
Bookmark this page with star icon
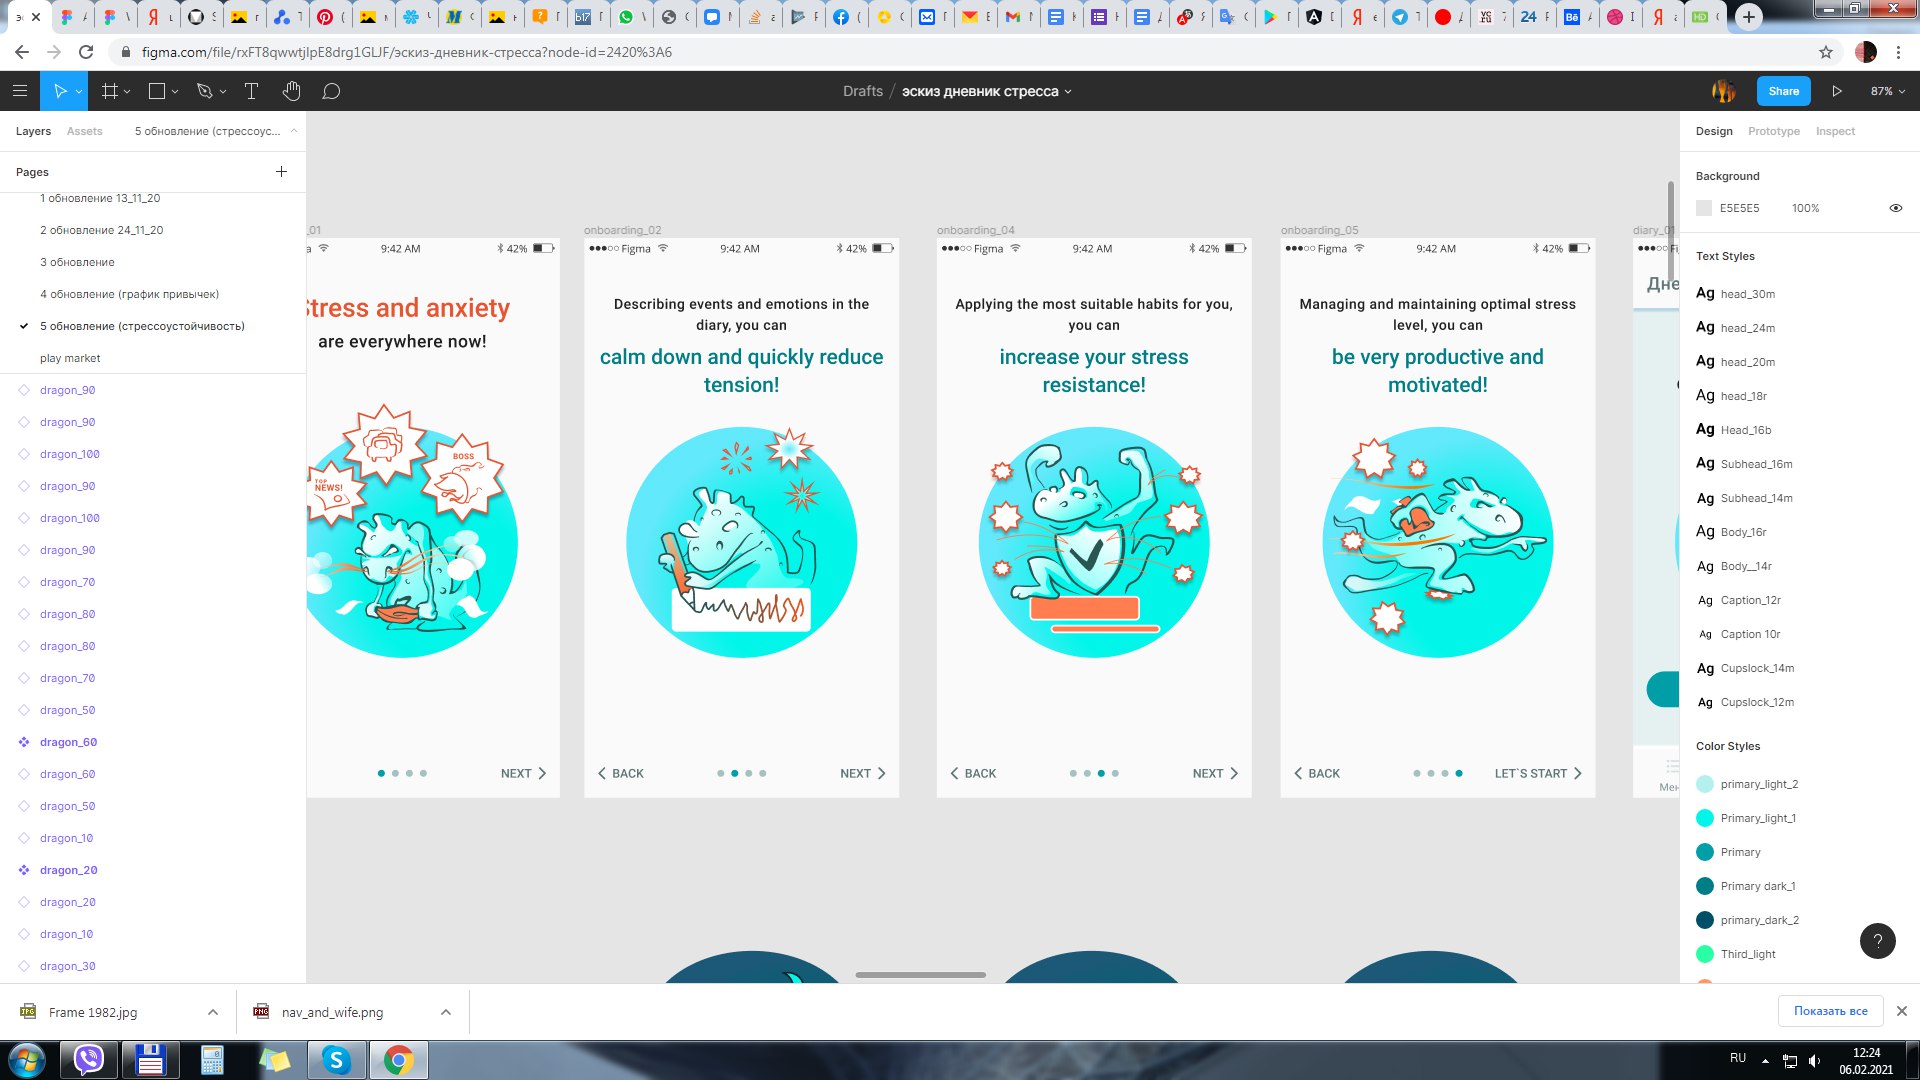pos(1826,52)
